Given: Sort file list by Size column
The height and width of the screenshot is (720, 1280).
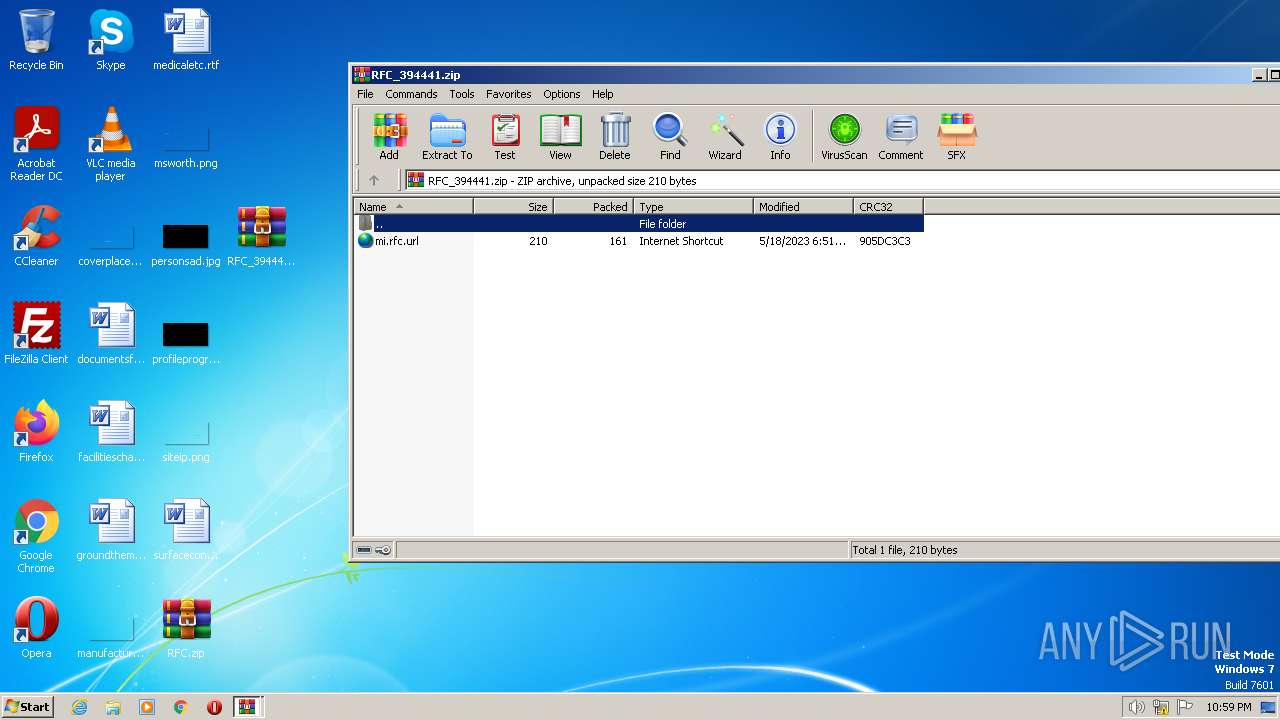Looking at the screenshot, I should (513, 207).
